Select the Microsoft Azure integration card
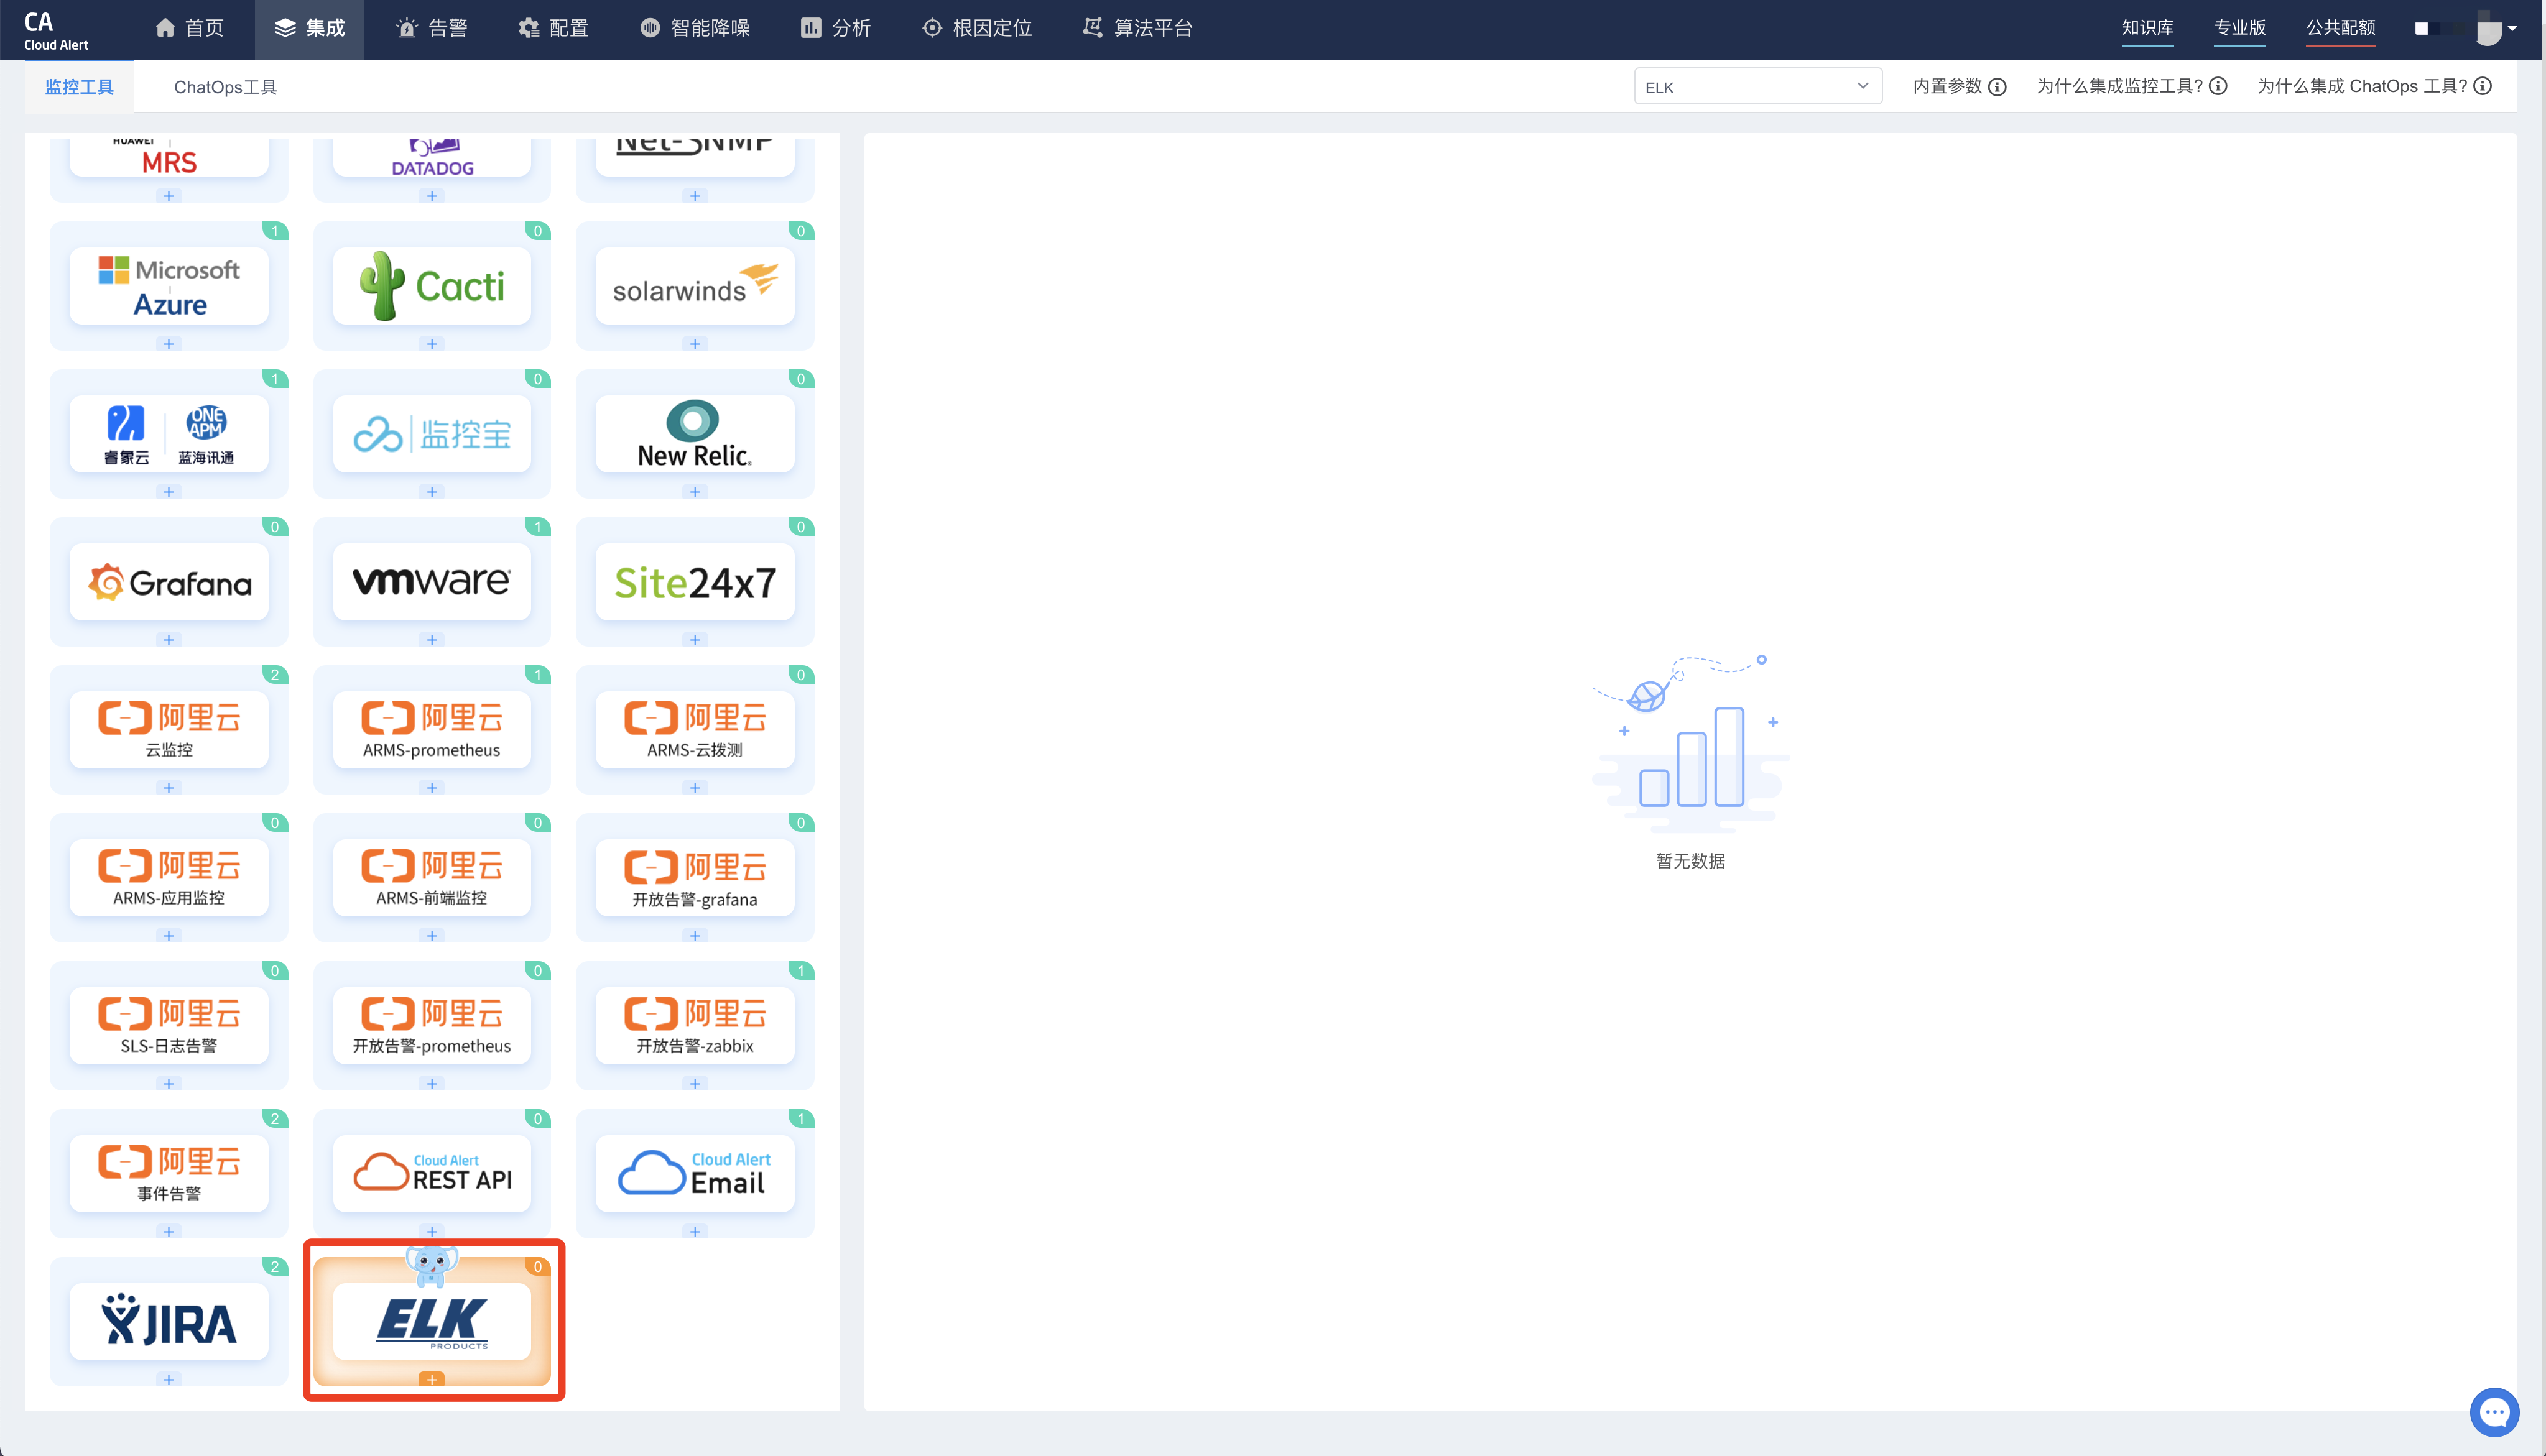The image size is (2546, 1456). coord(169,286)
